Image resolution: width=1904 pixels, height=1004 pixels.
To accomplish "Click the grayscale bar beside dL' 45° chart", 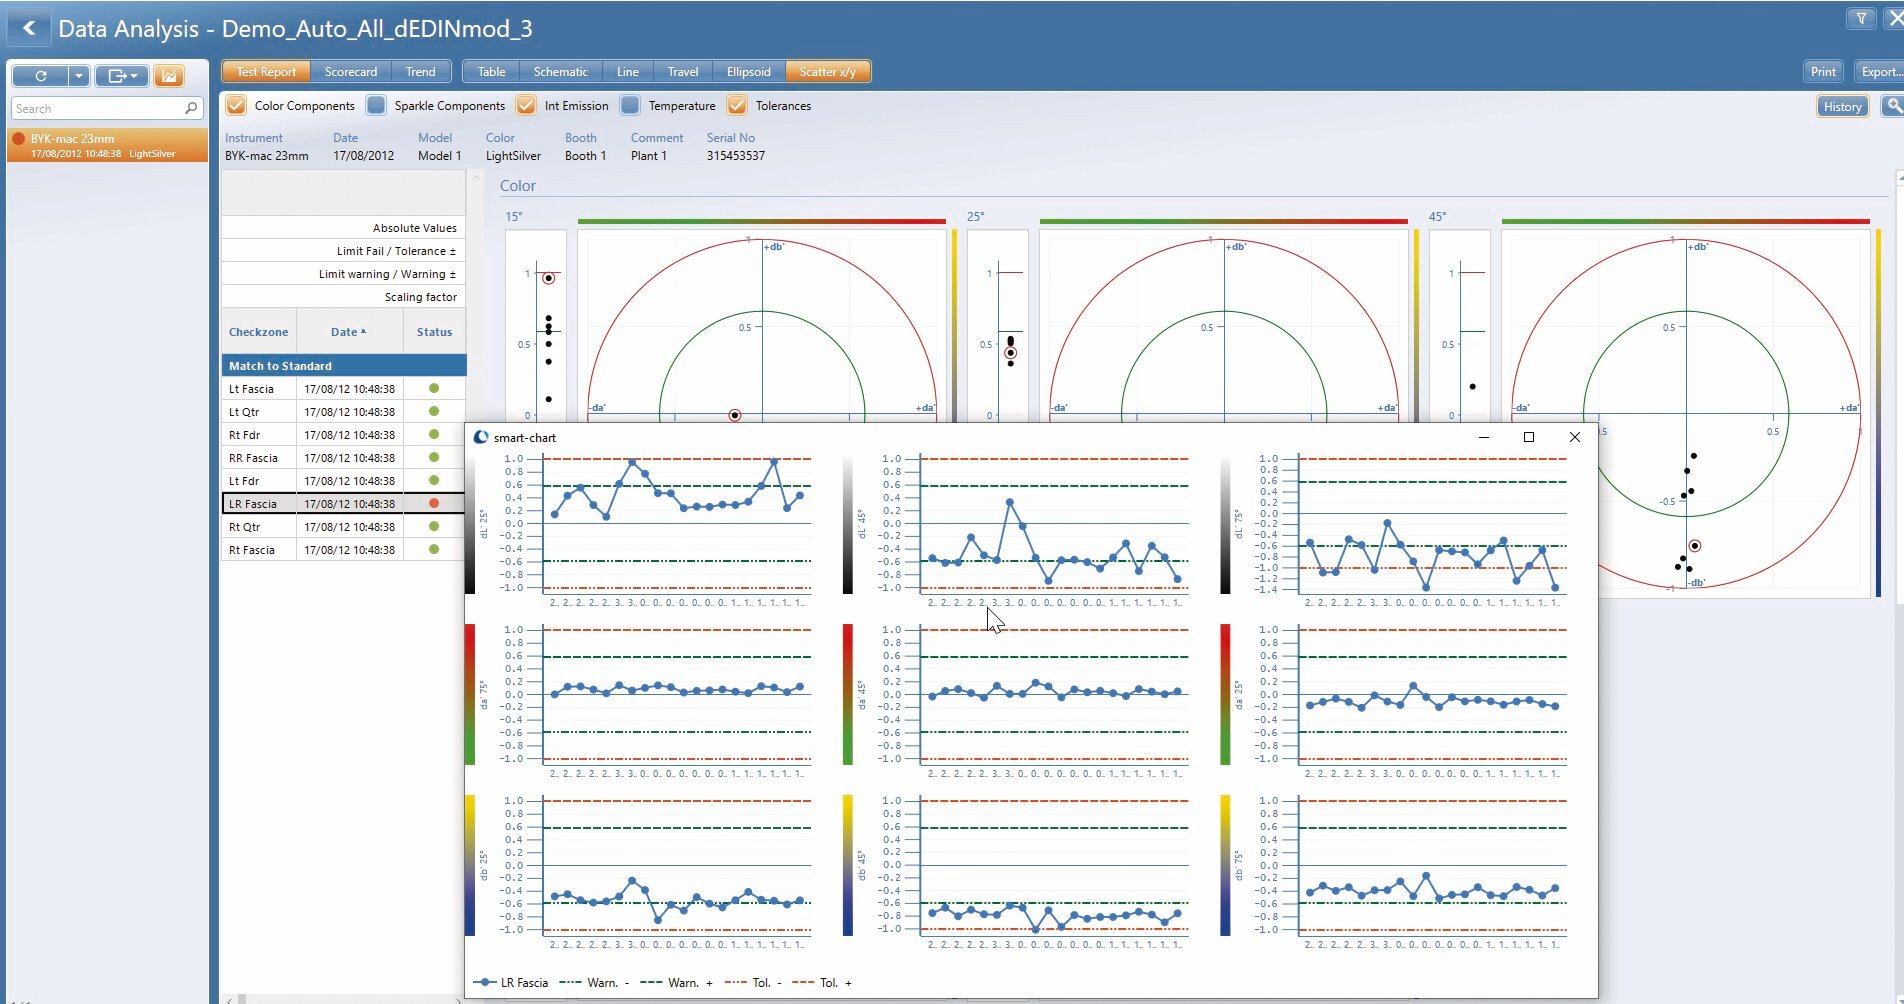I will [848, 525].
